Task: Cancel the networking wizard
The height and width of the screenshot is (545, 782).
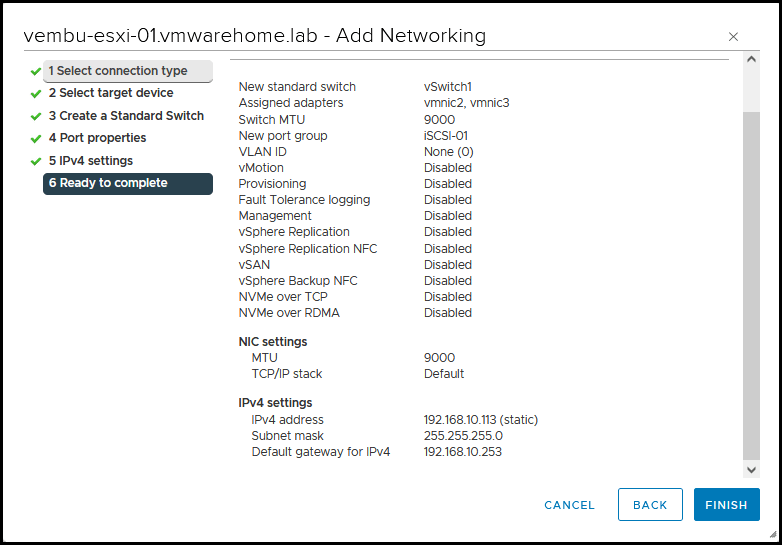Action: [x=570, y=505]
